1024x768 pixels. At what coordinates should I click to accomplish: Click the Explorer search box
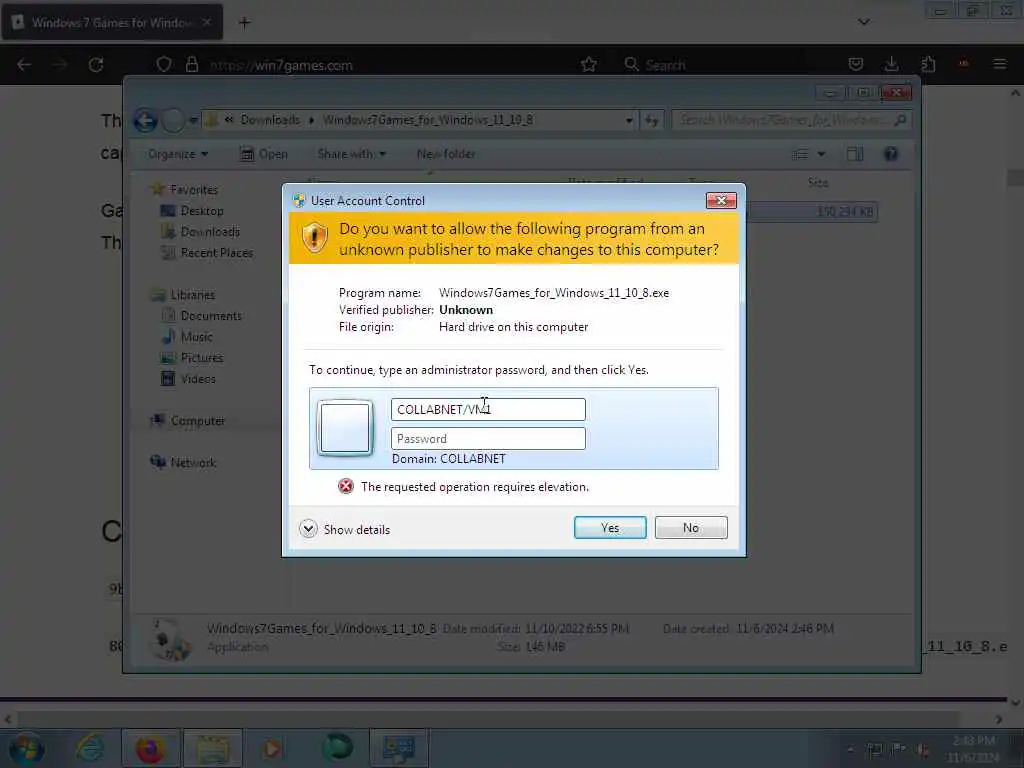[791, 120]
